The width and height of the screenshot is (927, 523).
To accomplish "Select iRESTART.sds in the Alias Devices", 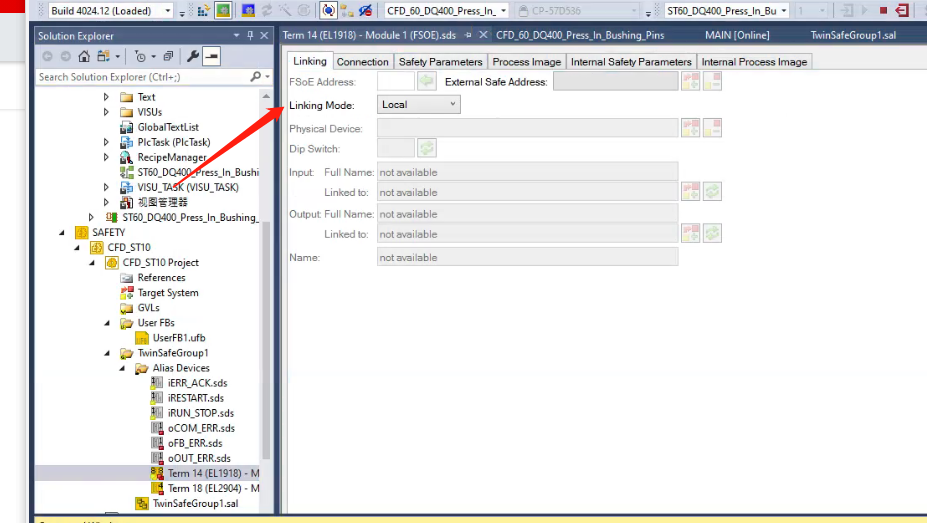I will coord(196,398).
